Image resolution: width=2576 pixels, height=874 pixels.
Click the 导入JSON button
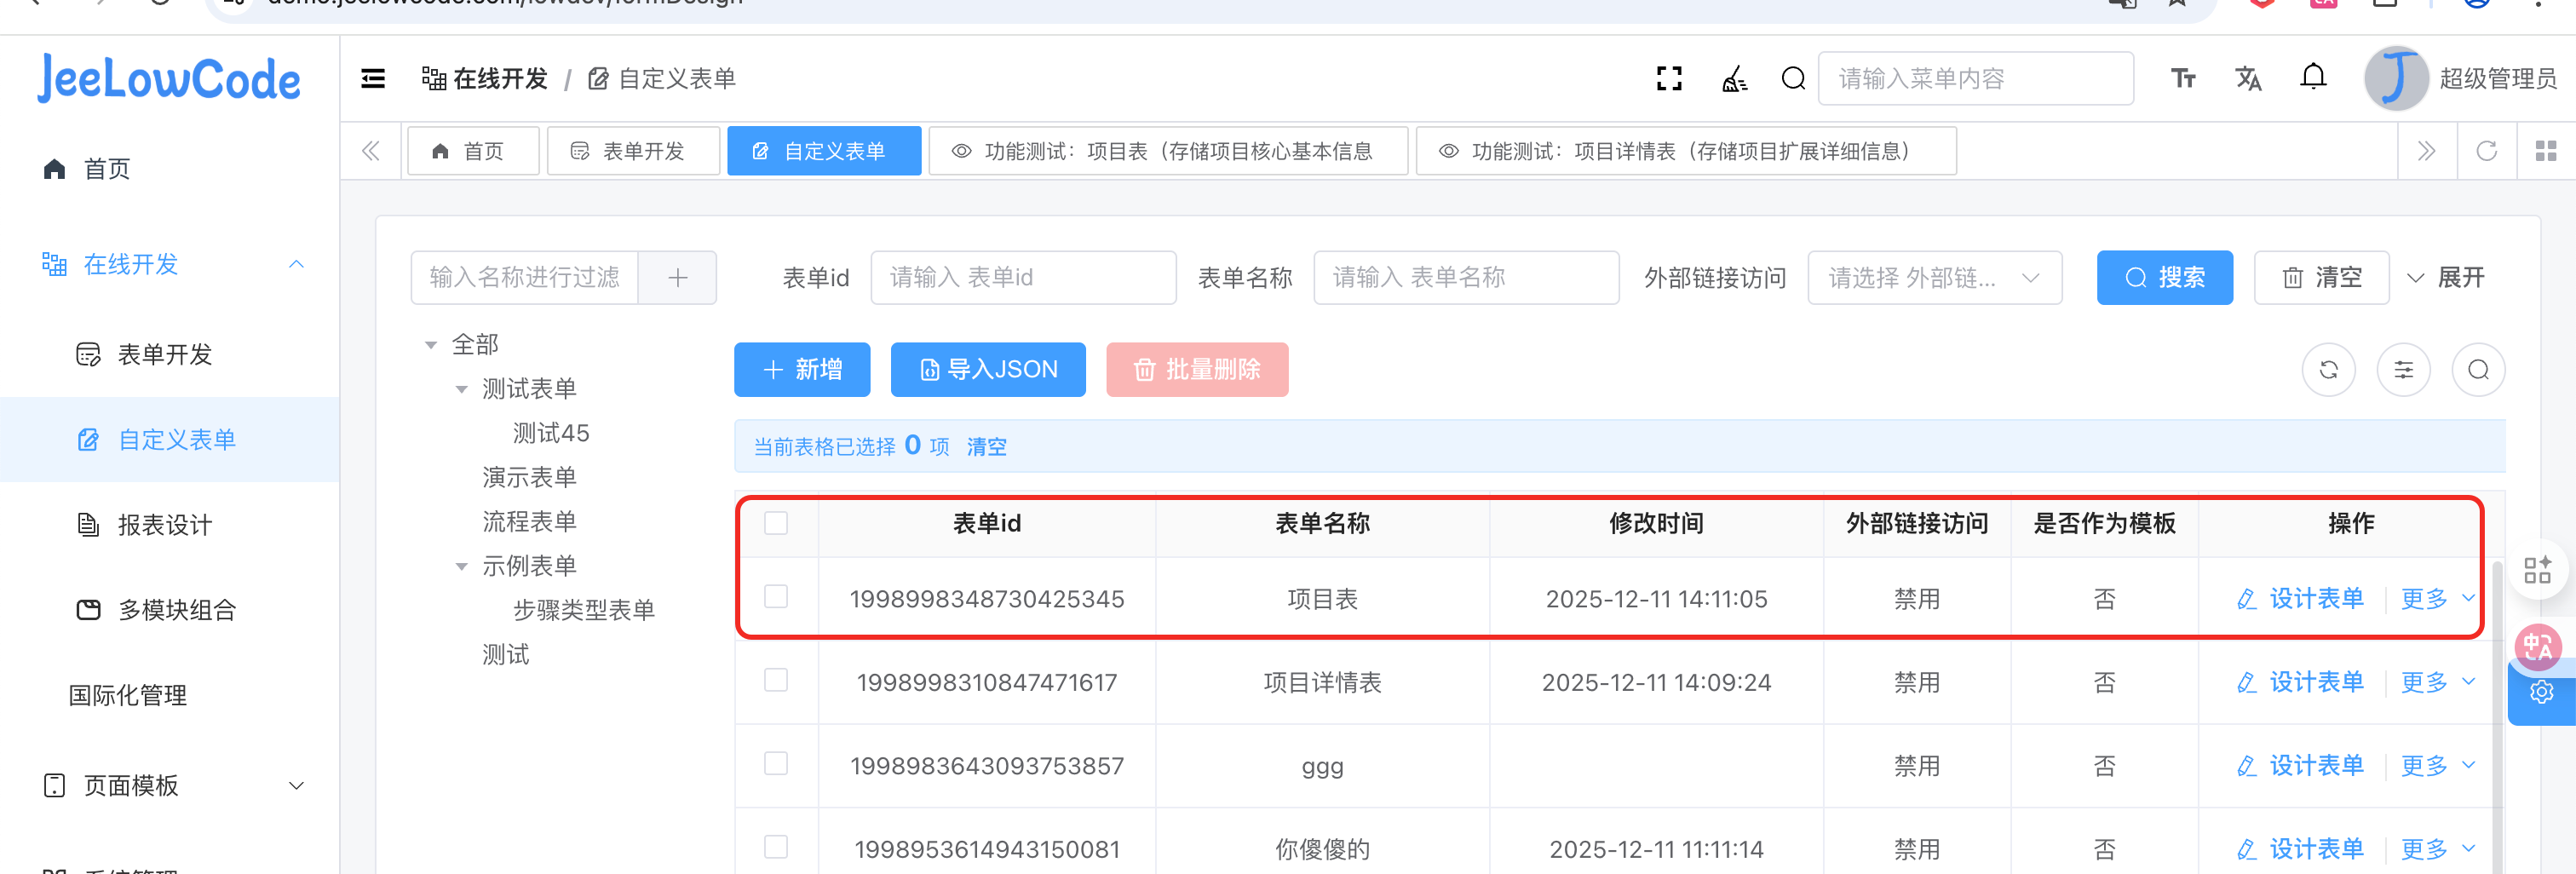(x=987, y=370)
